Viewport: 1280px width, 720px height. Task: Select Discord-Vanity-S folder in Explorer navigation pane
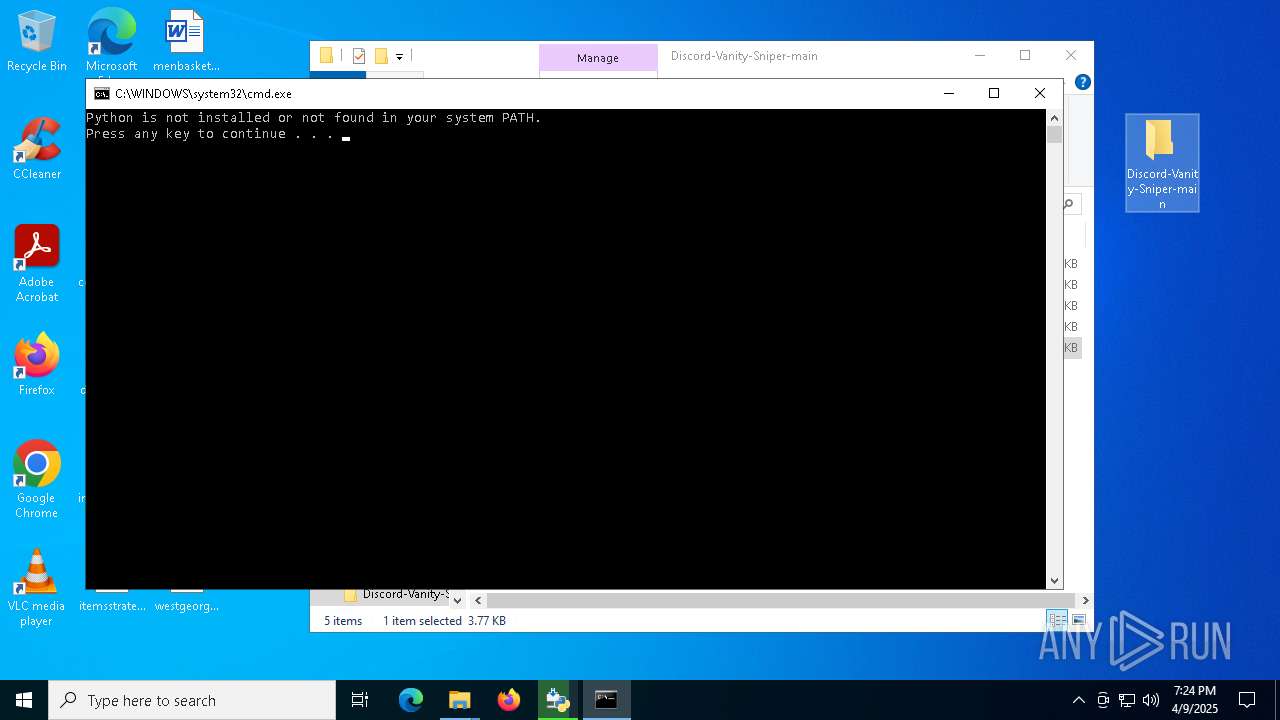coord(397,594)
